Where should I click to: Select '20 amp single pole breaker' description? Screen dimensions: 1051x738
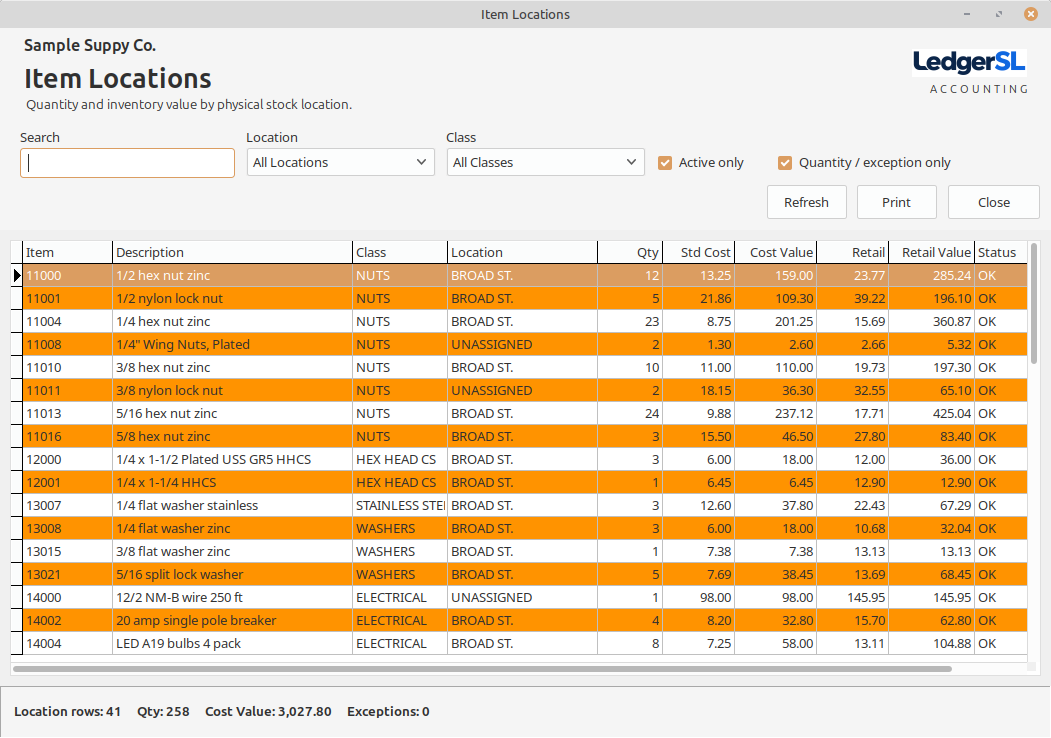233,621
